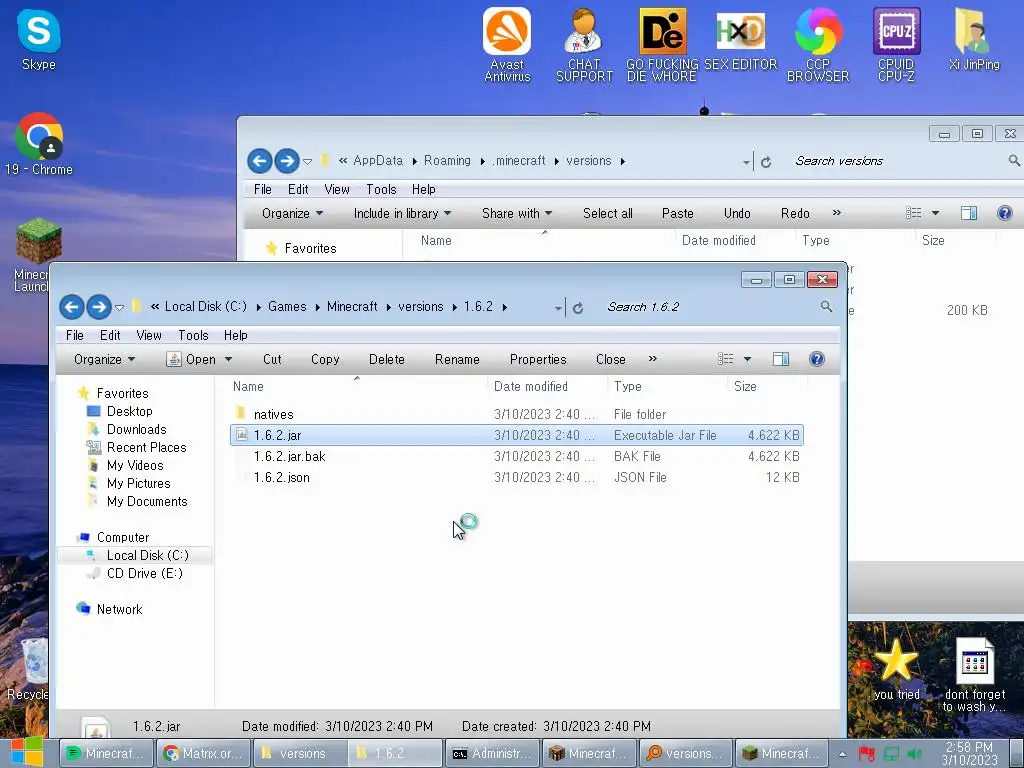Go forward in the versions explorer window
This screenshot has height=768, width=1024.
286,161
